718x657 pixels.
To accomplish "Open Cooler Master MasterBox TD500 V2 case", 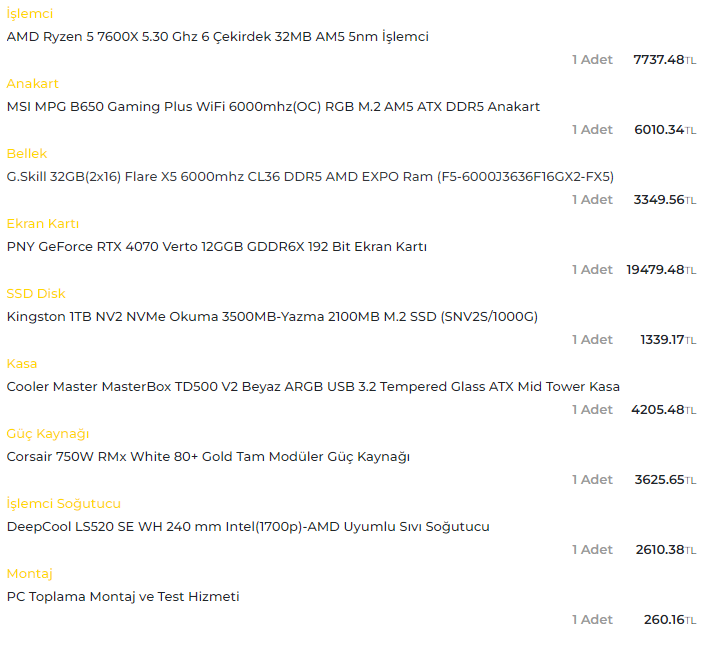I will pos(313,387).
